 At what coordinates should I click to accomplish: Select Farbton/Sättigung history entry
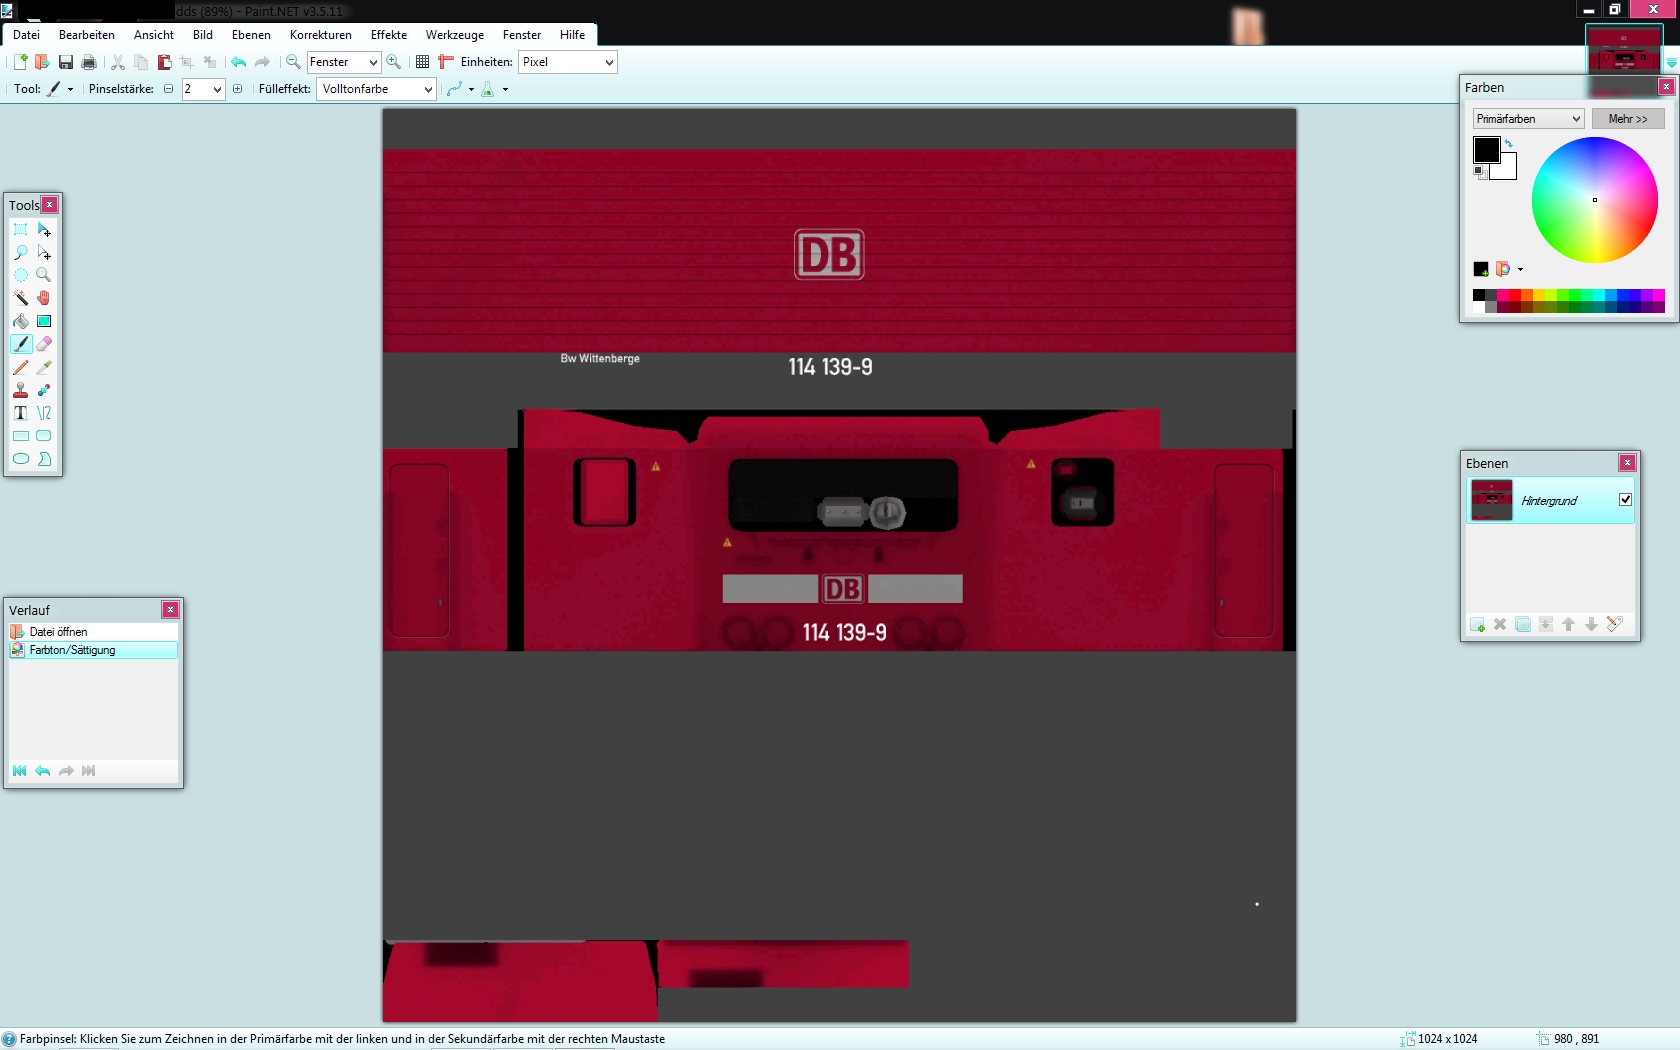point(93,650)
